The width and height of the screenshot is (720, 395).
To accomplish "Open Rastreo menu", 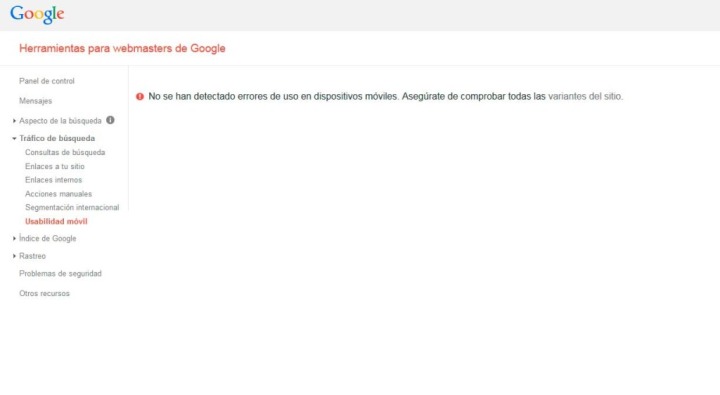I will pos(33,256).
